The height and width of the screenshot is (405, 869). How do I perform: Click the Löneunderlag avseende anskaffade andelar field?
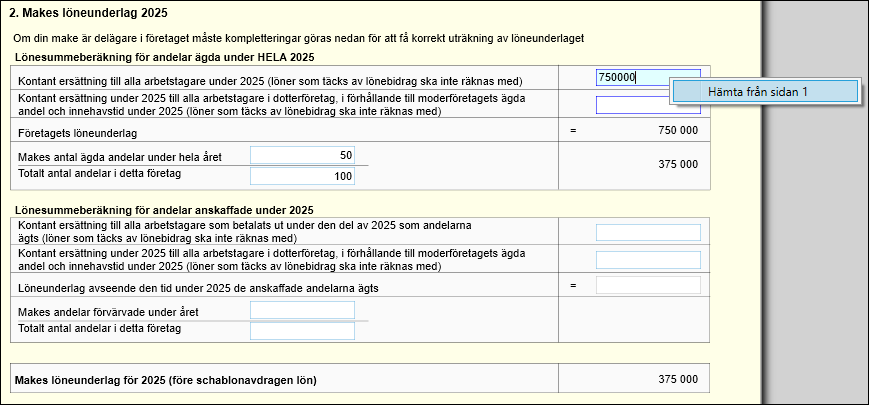pyautogui.click(x=648, y=286)
